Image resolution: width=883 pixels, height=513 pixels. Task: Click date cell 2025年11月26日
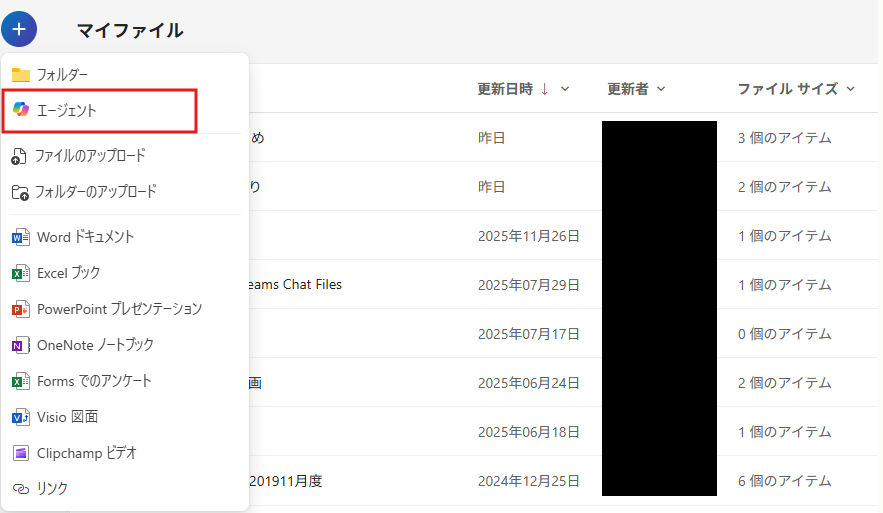[x=529, y=236]
